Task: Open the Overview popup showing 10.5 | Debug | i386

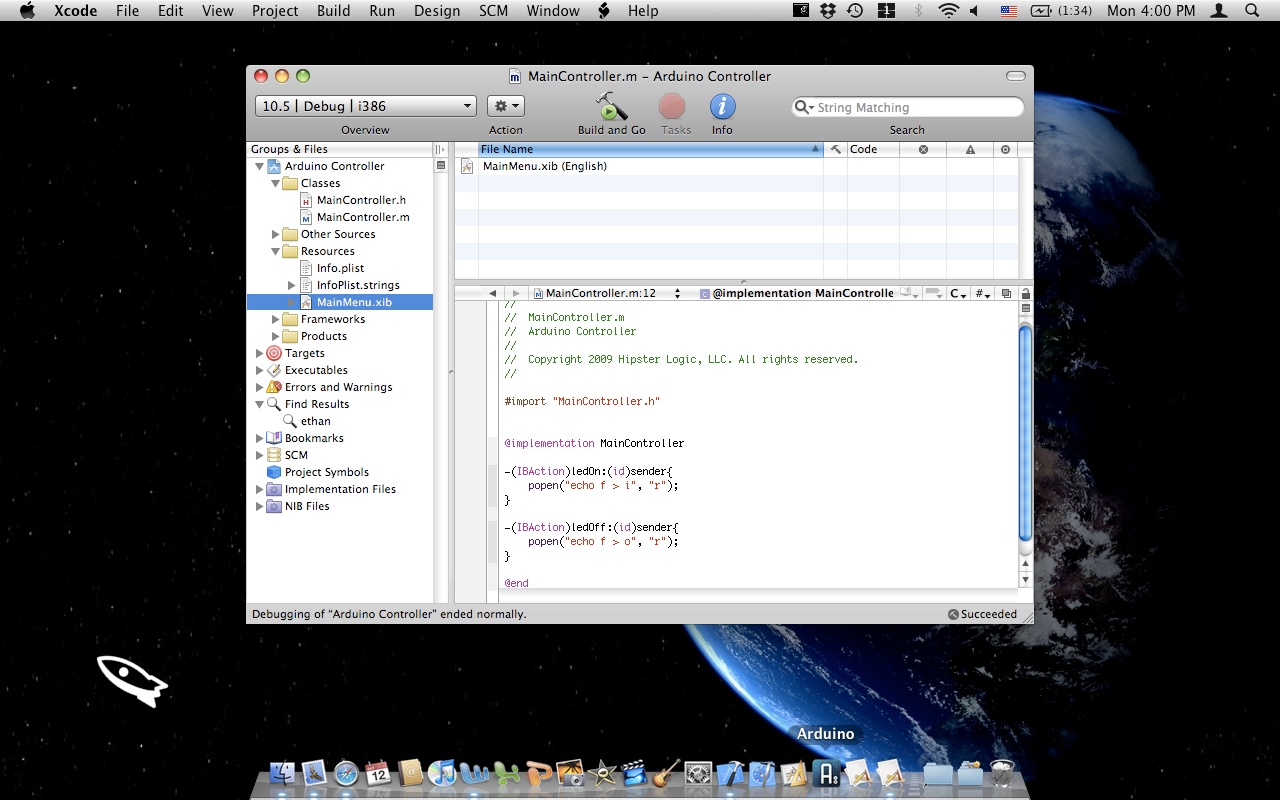Action: (366, 106)
